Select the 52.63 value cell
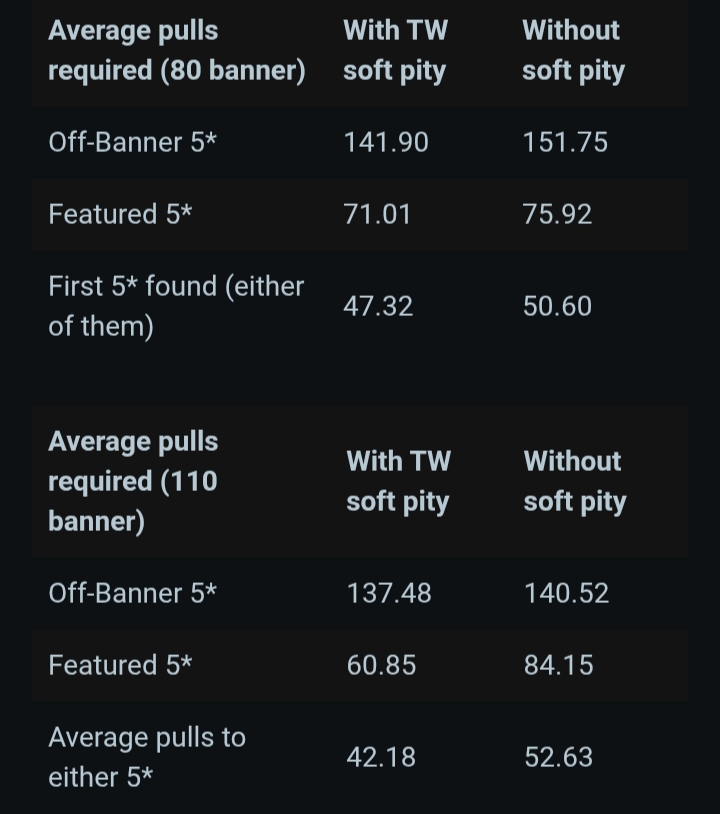The image size is (720, 814). click(558, 757)
